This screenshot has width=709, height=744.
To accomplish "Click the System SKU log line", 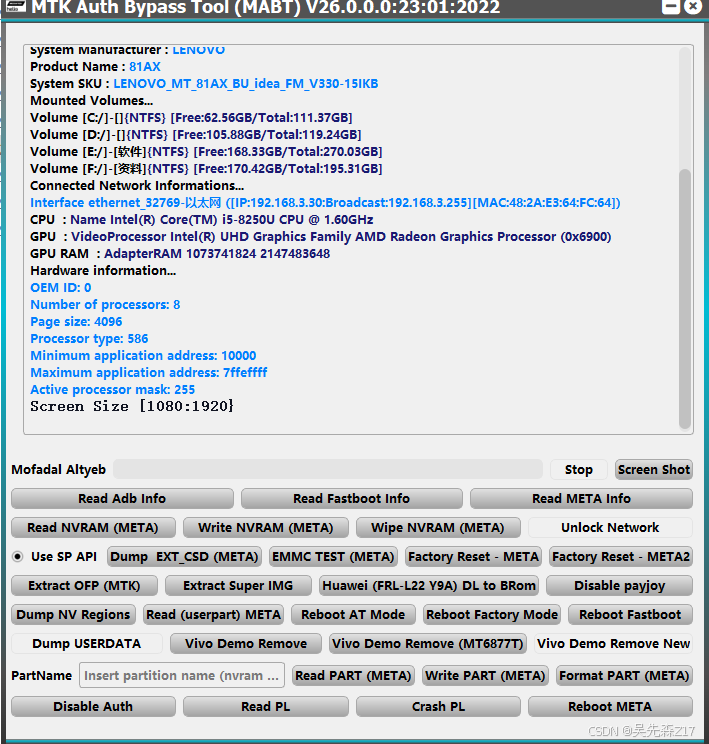I will coord(204,84).
